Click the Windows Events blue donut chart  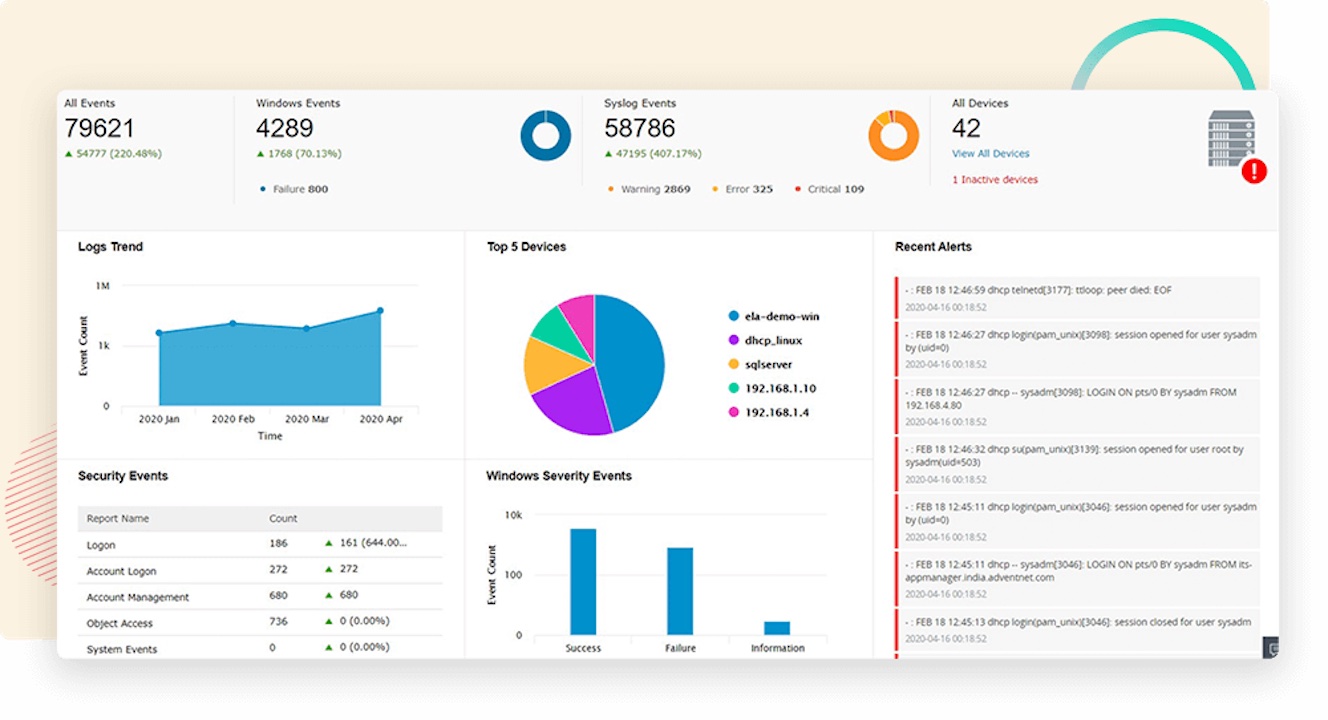click(x=545, y=136)
